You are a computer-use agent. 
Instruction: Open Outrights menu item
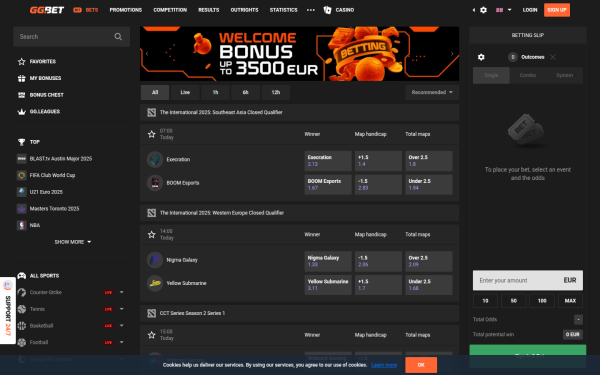coord(245,10)
